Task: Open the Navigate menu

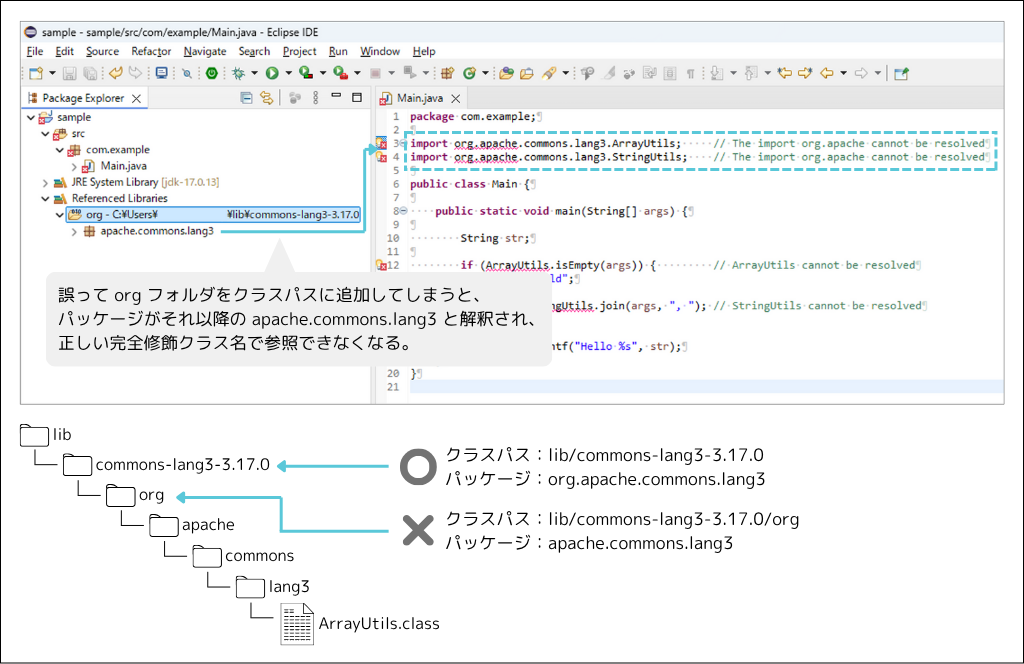Action: [x=205, y=52]
